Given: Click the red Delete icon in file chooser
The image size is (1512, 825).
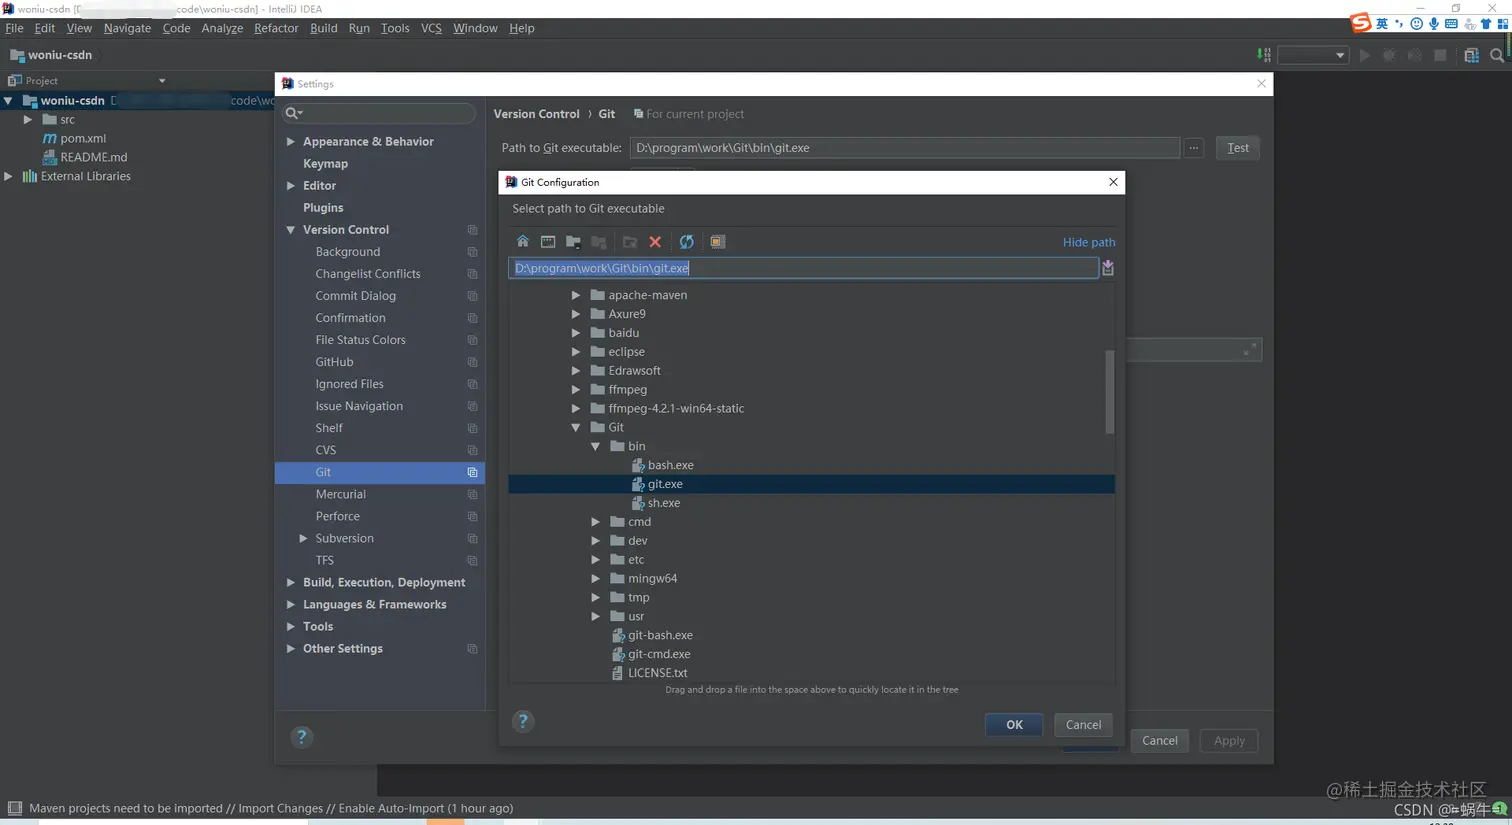Looking at the screenshot, I should click(x=655, y=242).
